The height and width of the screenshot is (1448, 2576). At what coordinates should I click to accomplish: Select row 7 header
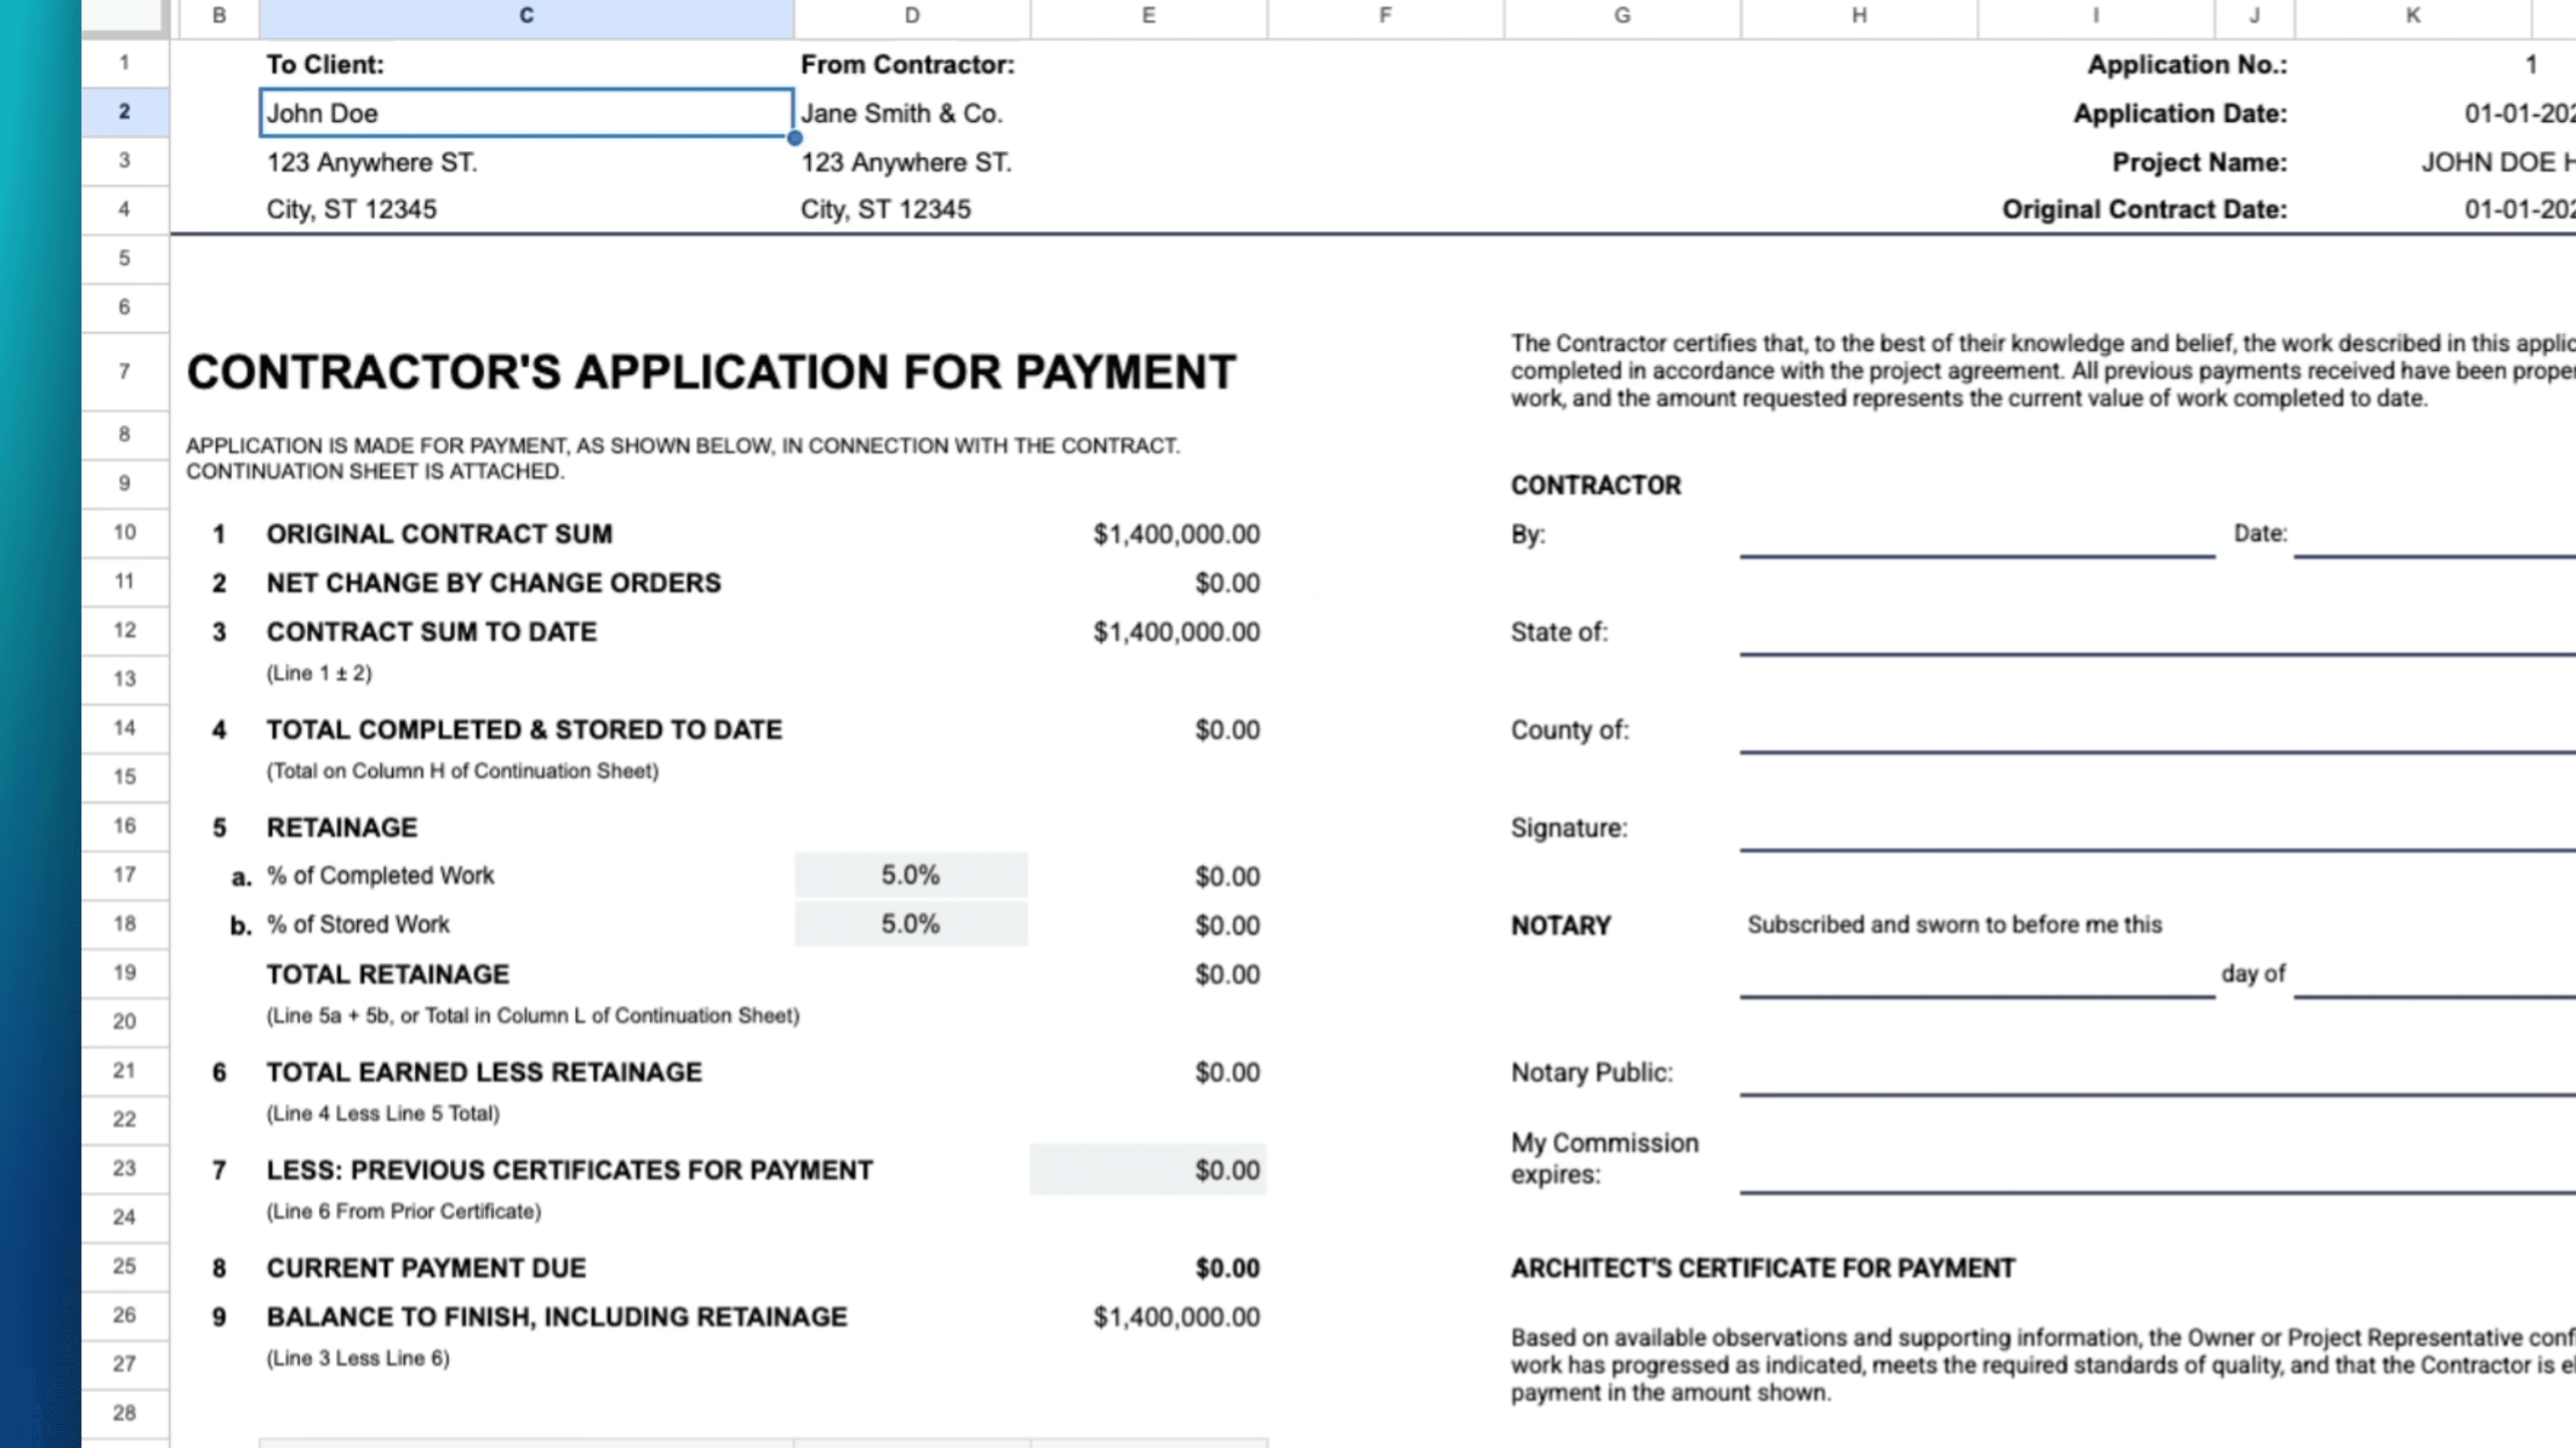[x=123, y=370]
